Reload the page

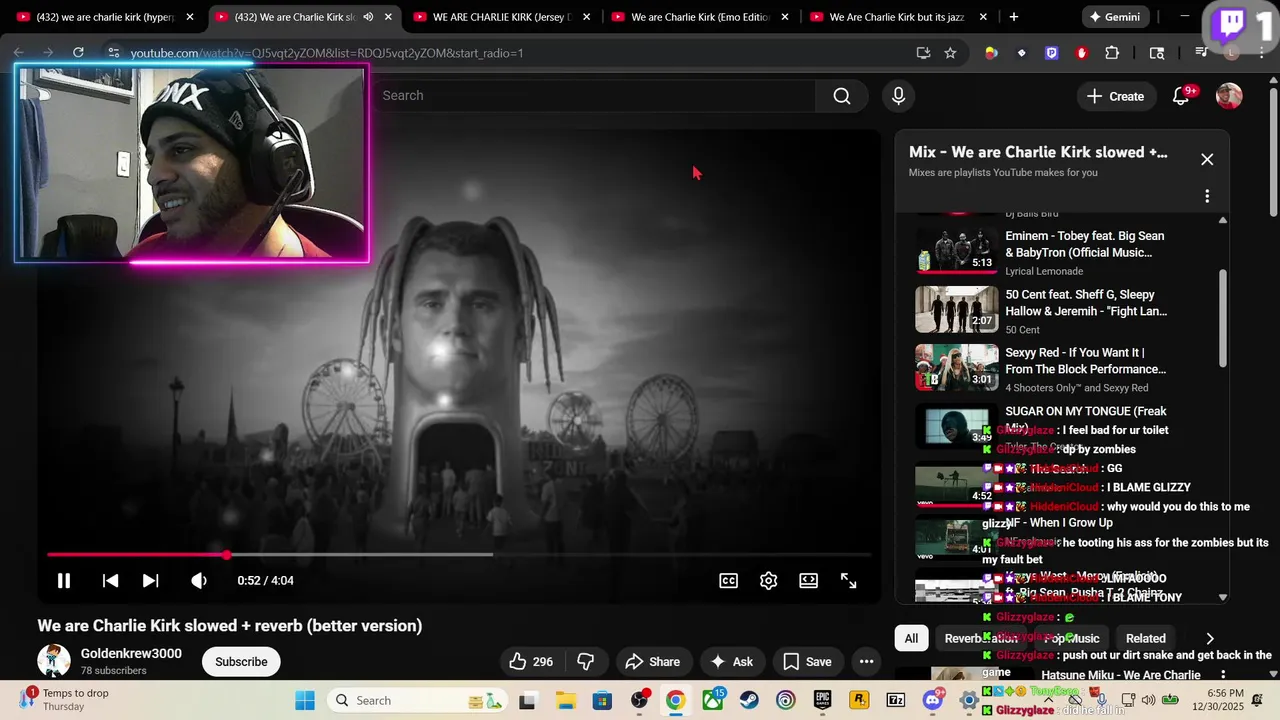[x=78, y=52]
